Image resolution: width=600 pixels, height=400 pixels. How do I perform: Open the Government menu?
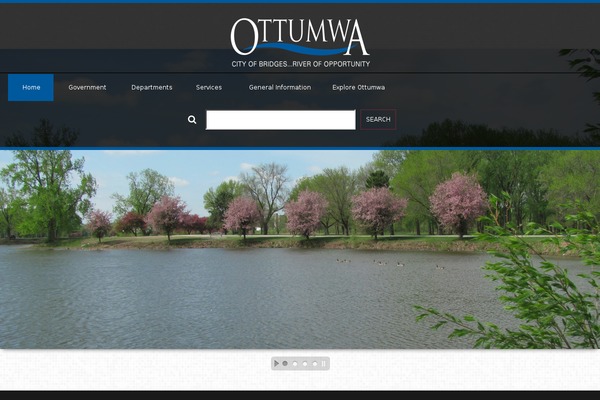[x=87, y=87]
